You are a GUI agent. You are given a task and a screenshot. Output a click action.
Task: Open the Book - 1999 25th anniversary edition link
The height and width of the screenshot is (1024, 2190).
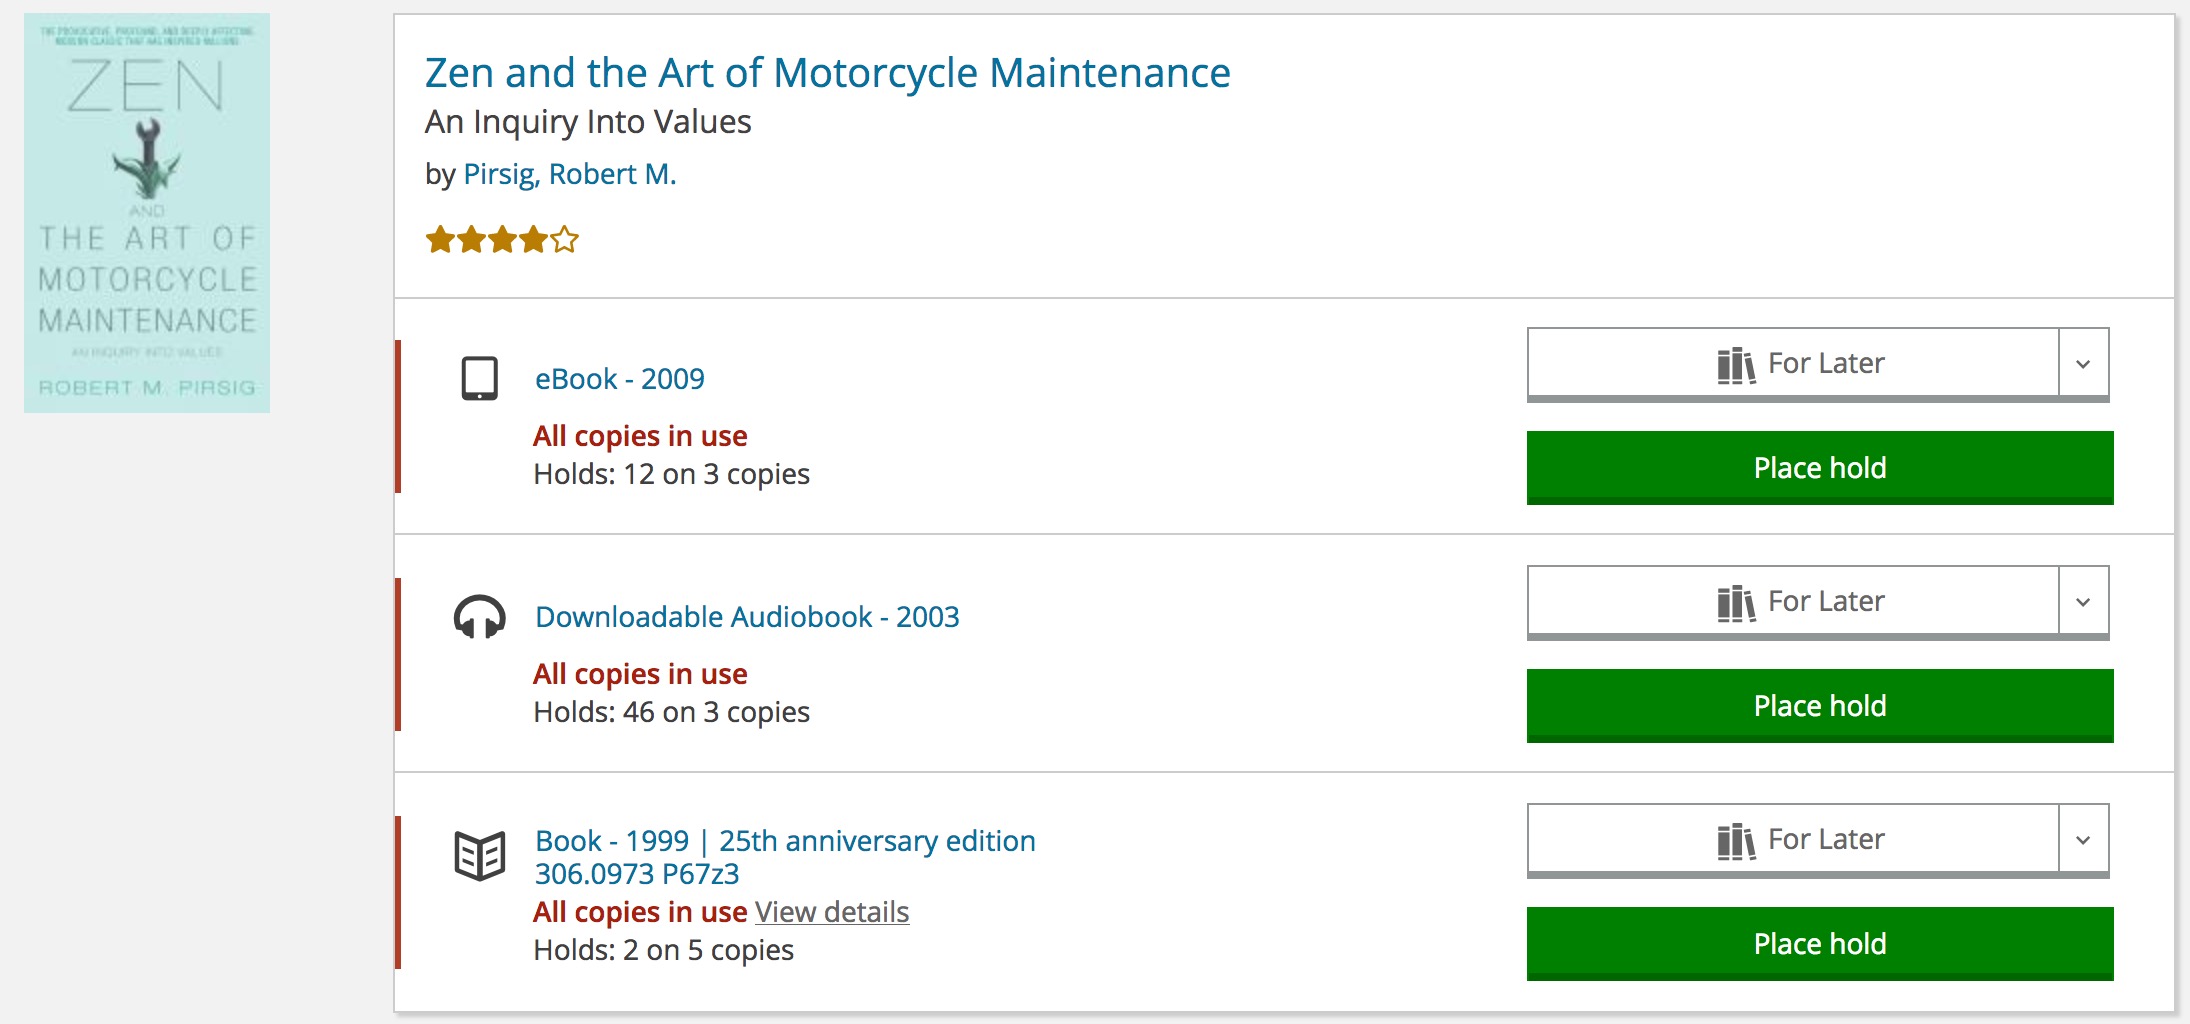[x=785, y=841]
